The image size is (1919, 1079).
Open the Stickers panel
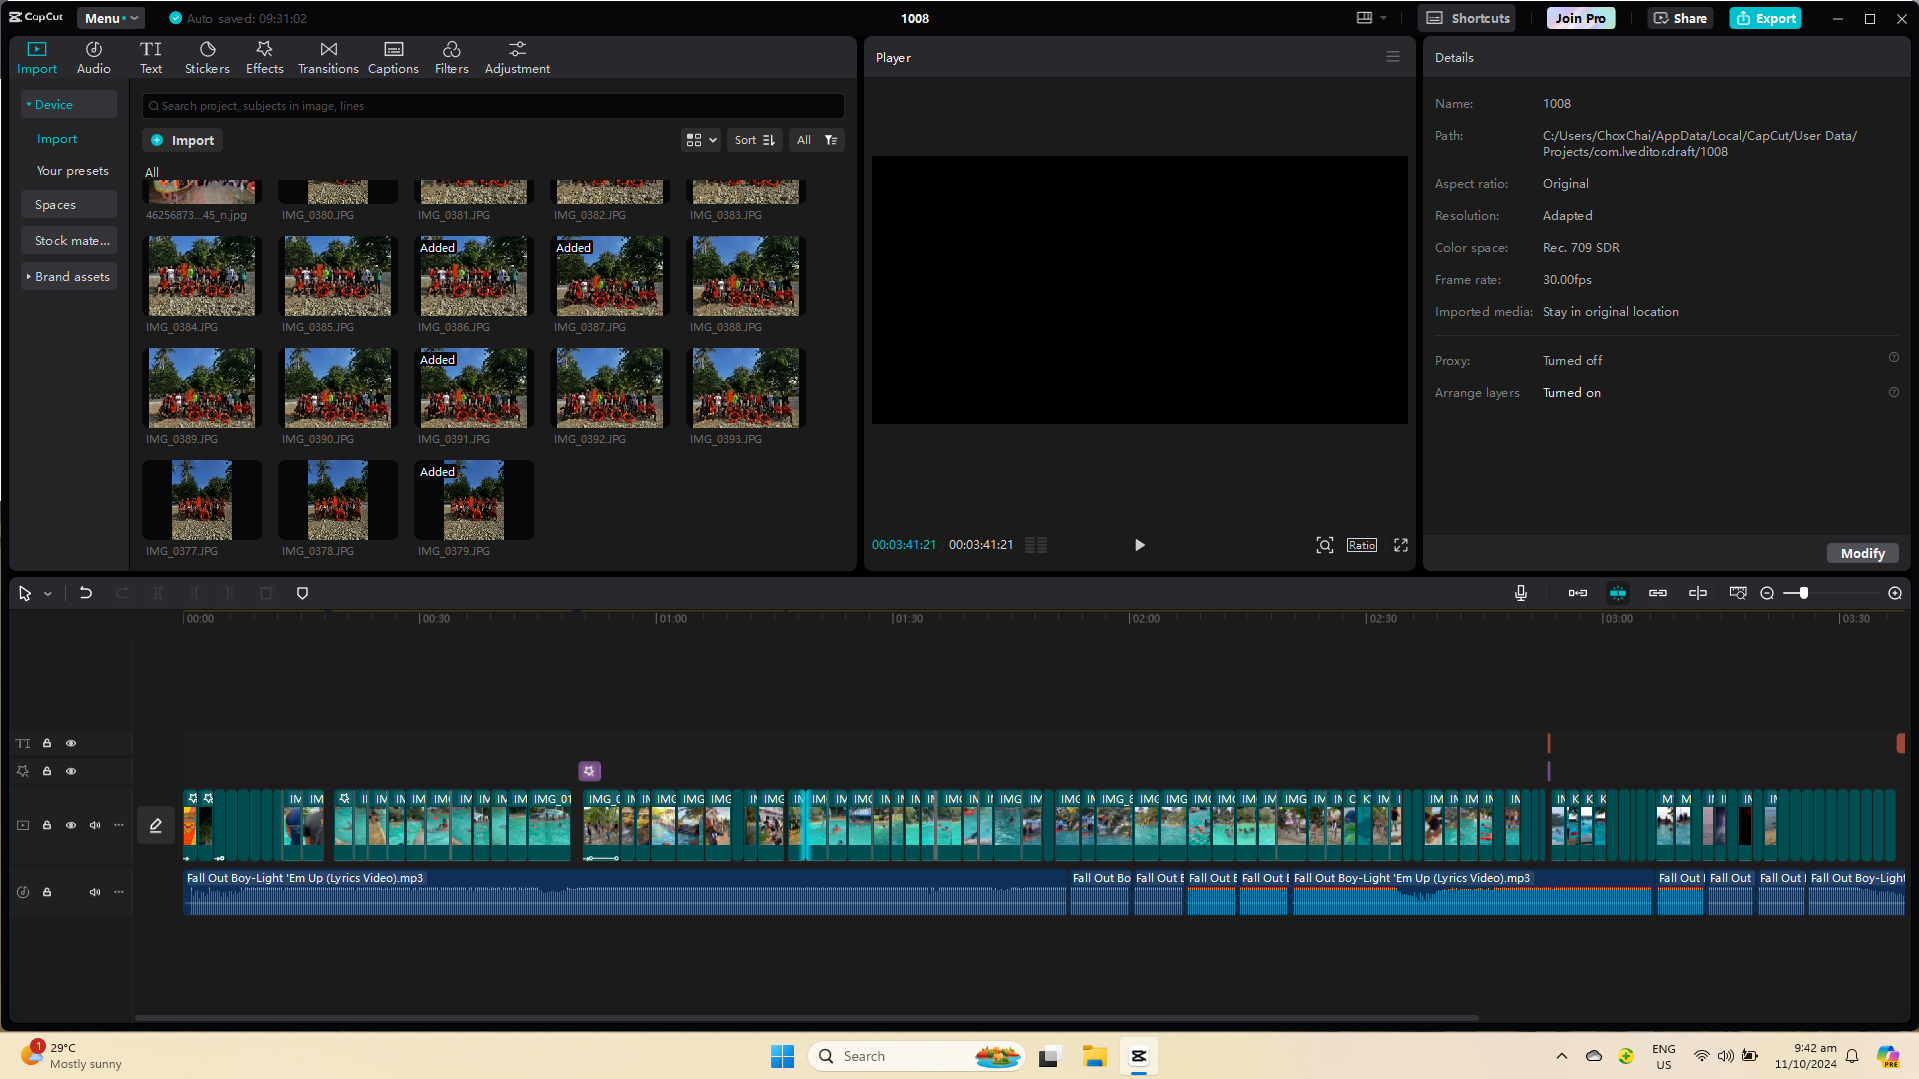click(207, 57)
